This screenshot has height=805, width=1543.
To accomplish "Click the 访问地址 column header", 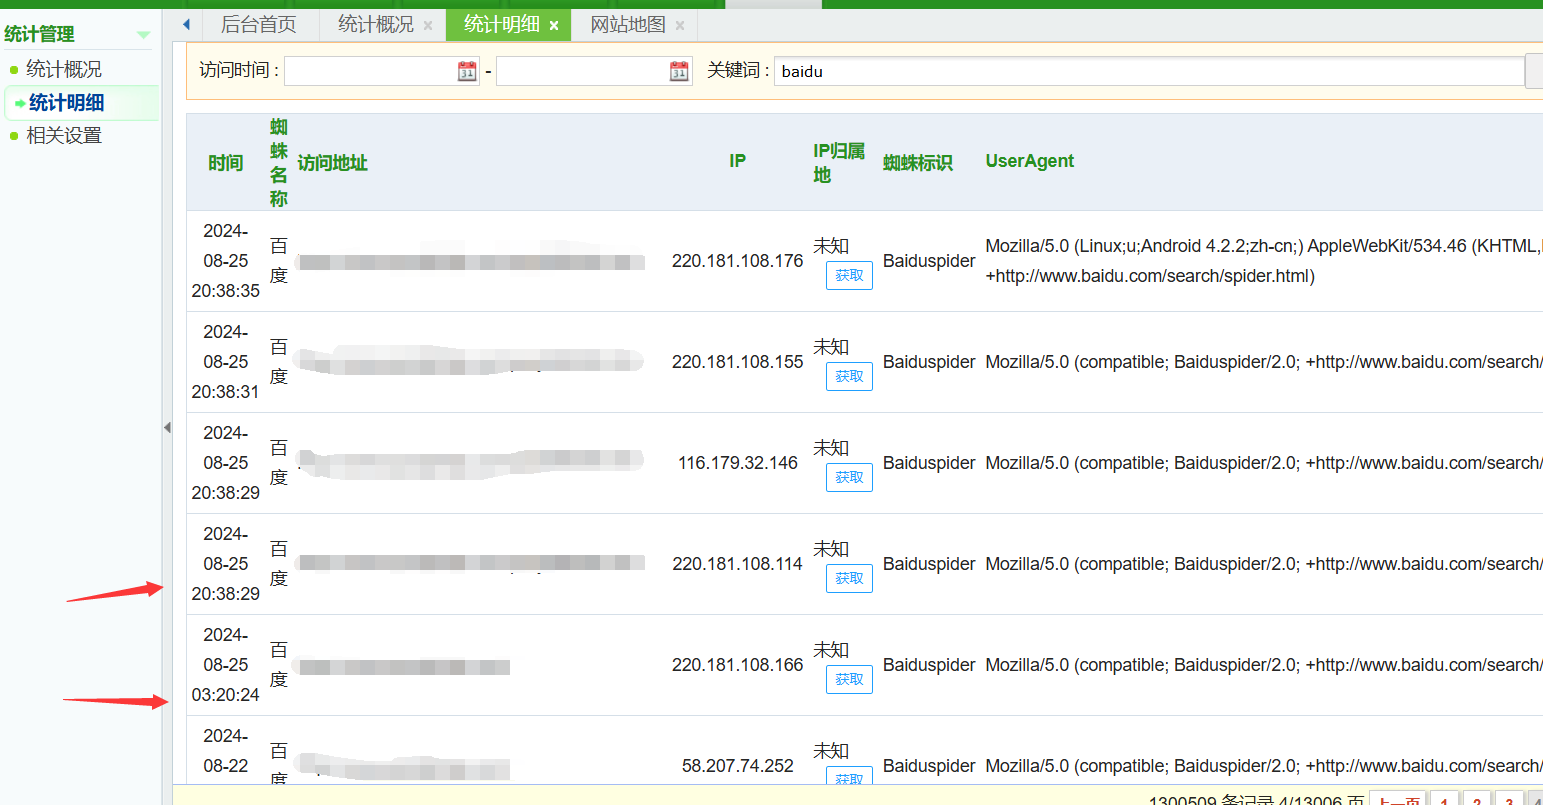I will (333, 163).
